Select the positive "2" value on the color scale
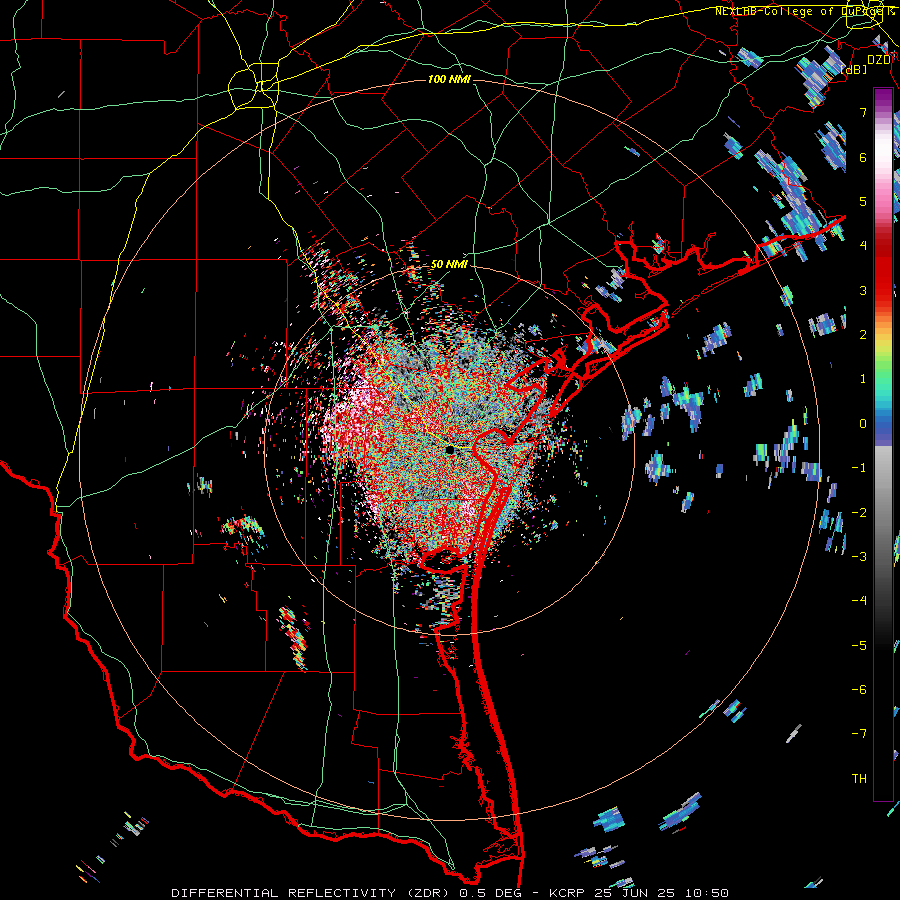The width and height of the screenshot is (900, 900). (x=863, y=335)
